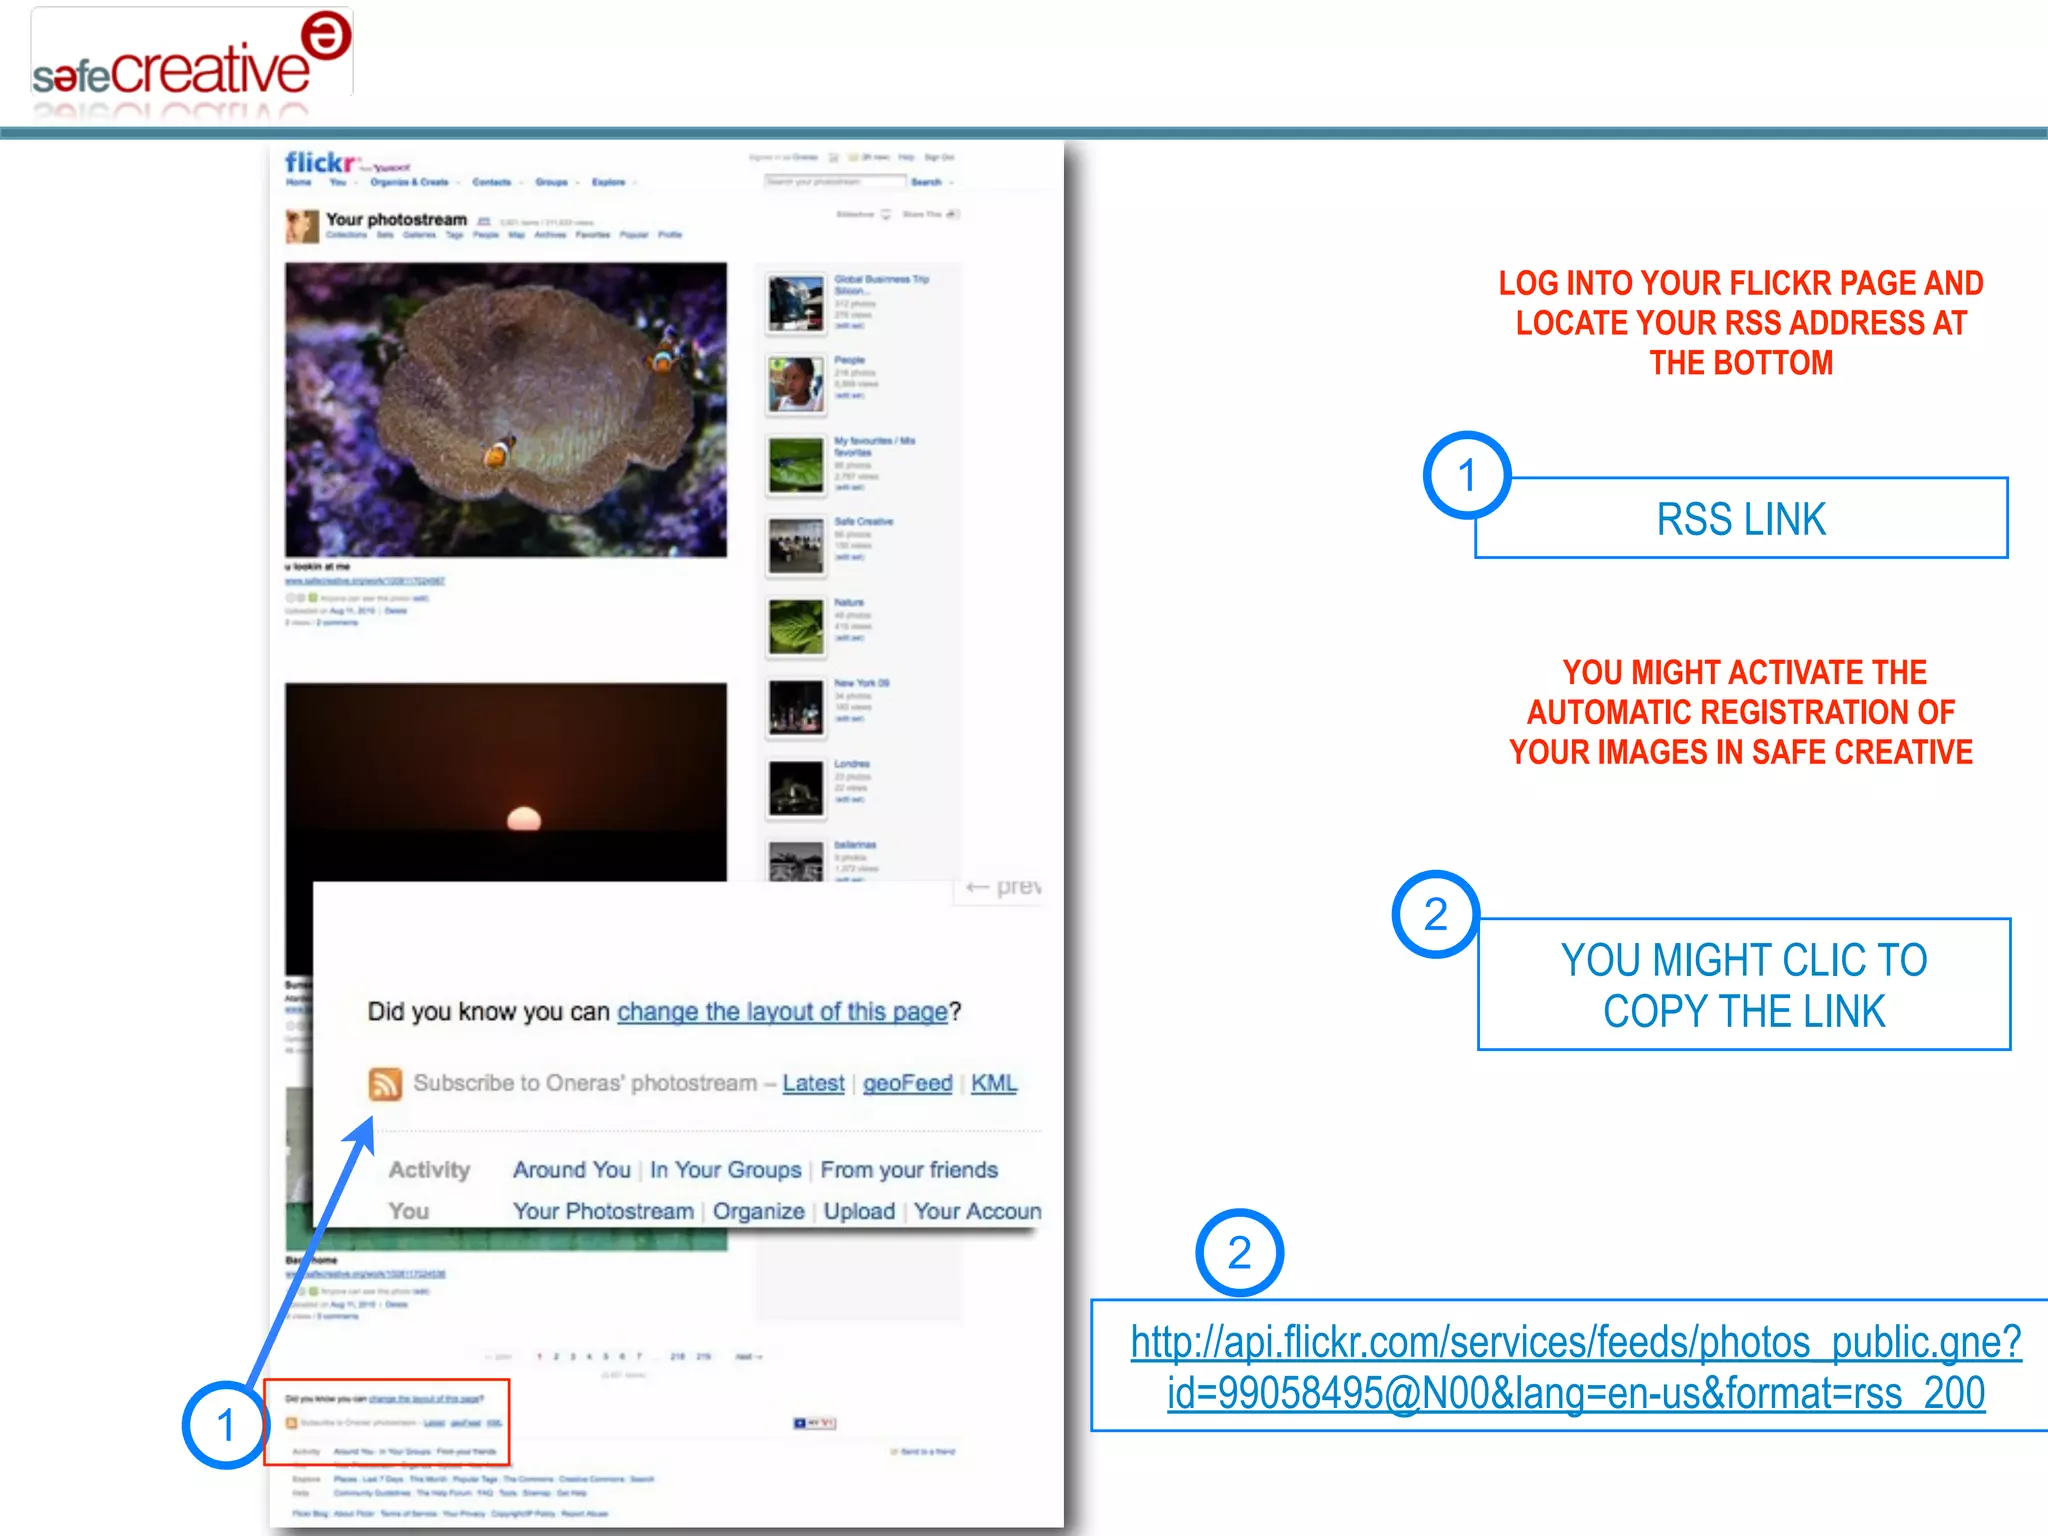Open the Profile photostream tab
The height and width of the screenshot is (1536, 2048).
click(670, 235)
